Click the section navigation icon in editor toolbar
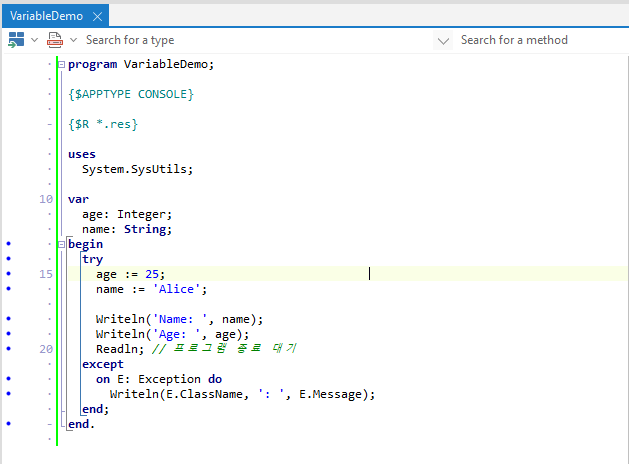Screen dimensions: 629x464 click(16, 40)
